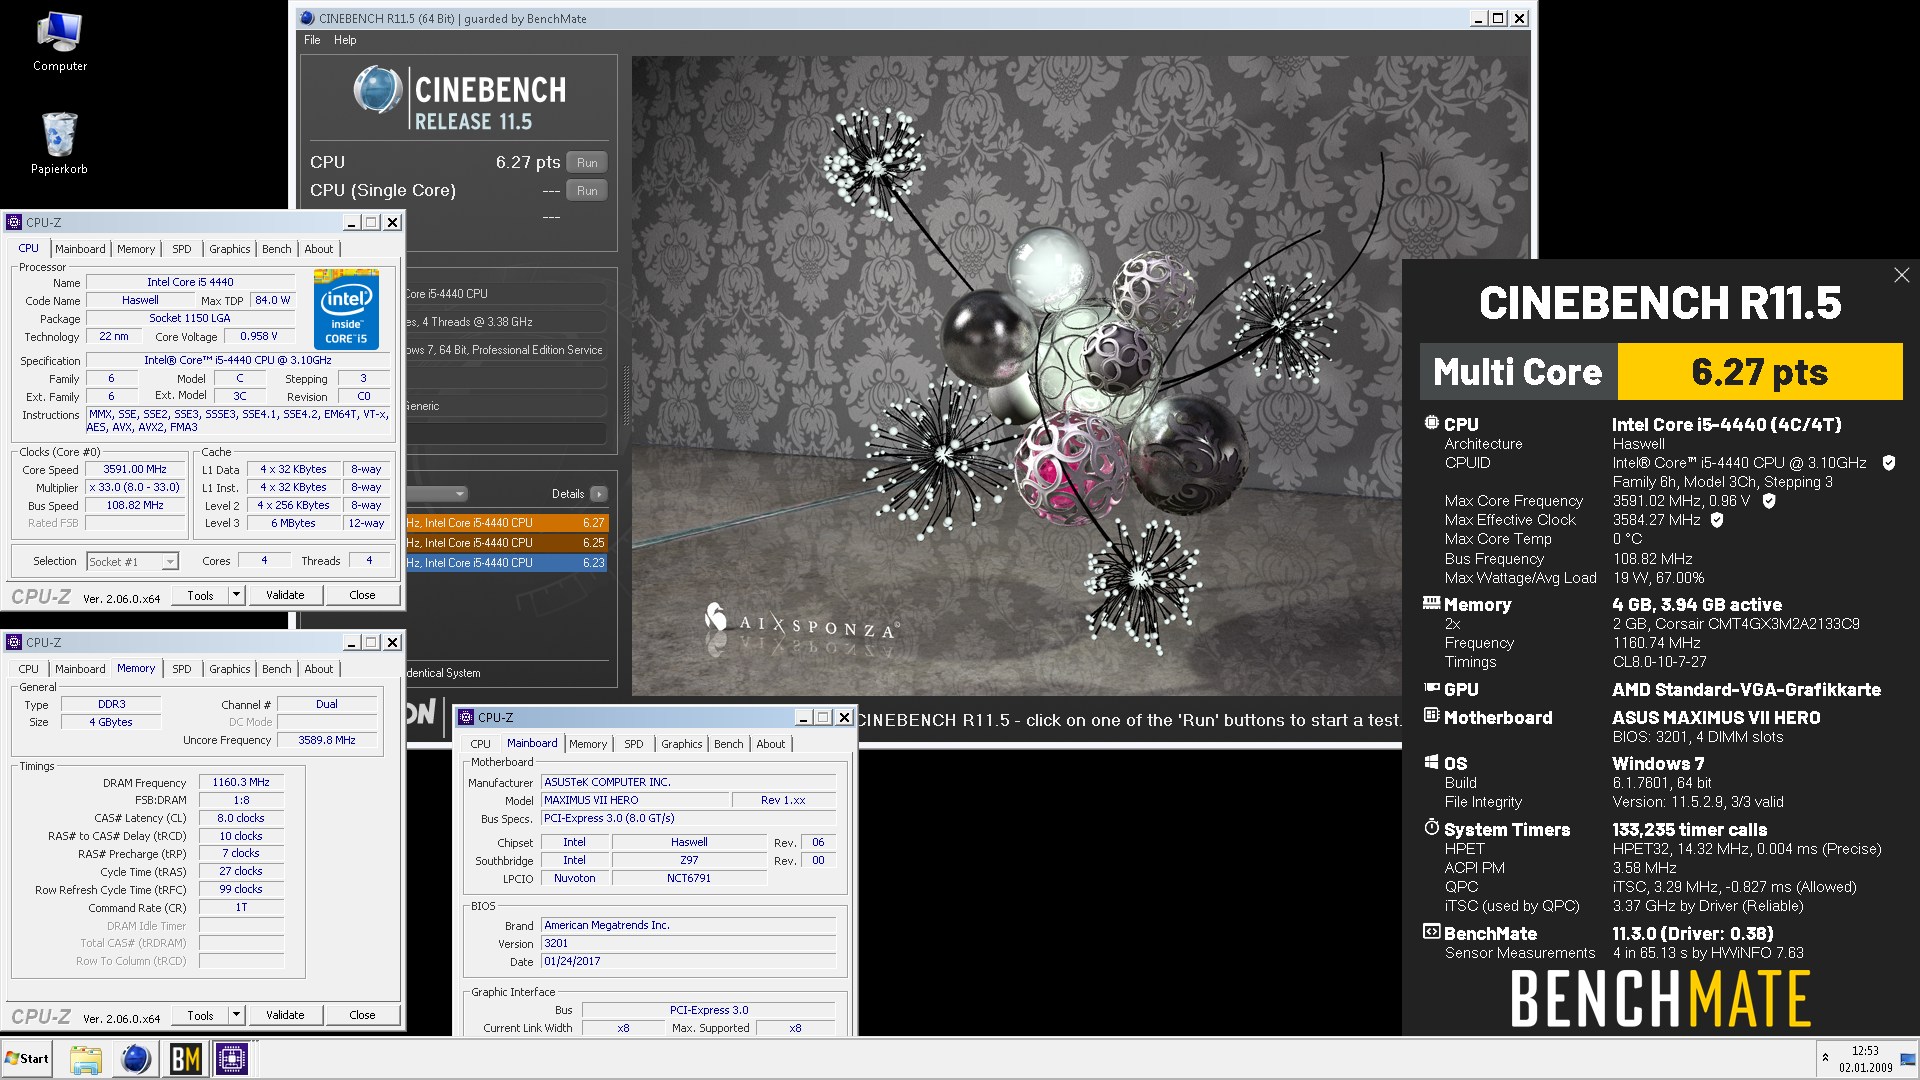This screenshot has width=1920, height=1080.
Task: Click the BenchMate section icon
Action: 1432,932
